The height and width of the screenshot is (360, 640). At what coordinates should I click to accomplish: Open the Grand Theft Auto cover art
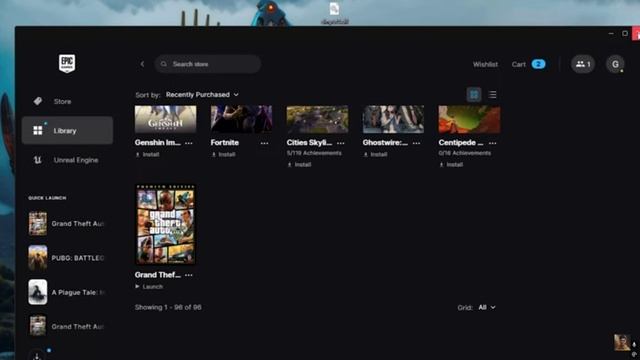(165, 224)
